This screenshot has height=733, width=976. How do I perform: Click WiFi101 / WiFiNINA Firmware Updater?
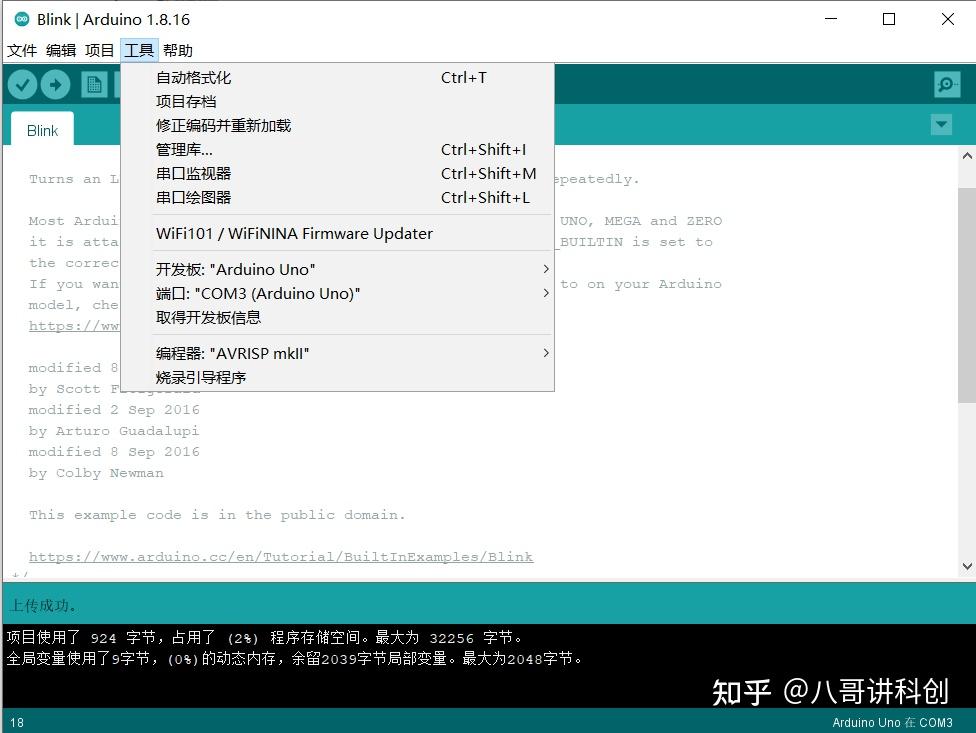295,233
